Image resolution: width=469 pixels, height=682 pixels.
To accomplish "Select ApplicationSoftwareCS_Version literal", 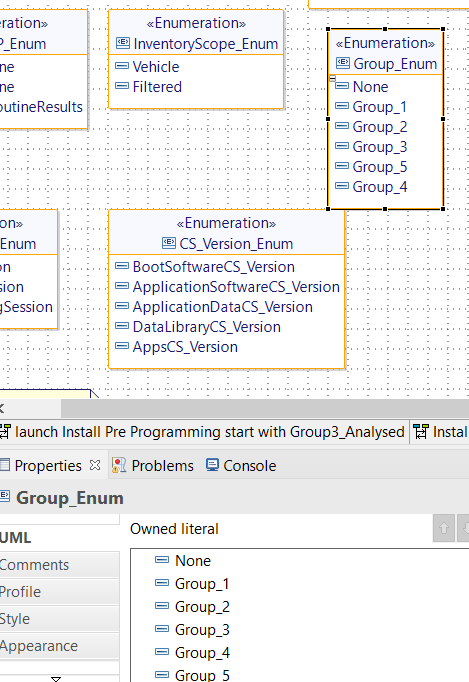I will 236,287.
